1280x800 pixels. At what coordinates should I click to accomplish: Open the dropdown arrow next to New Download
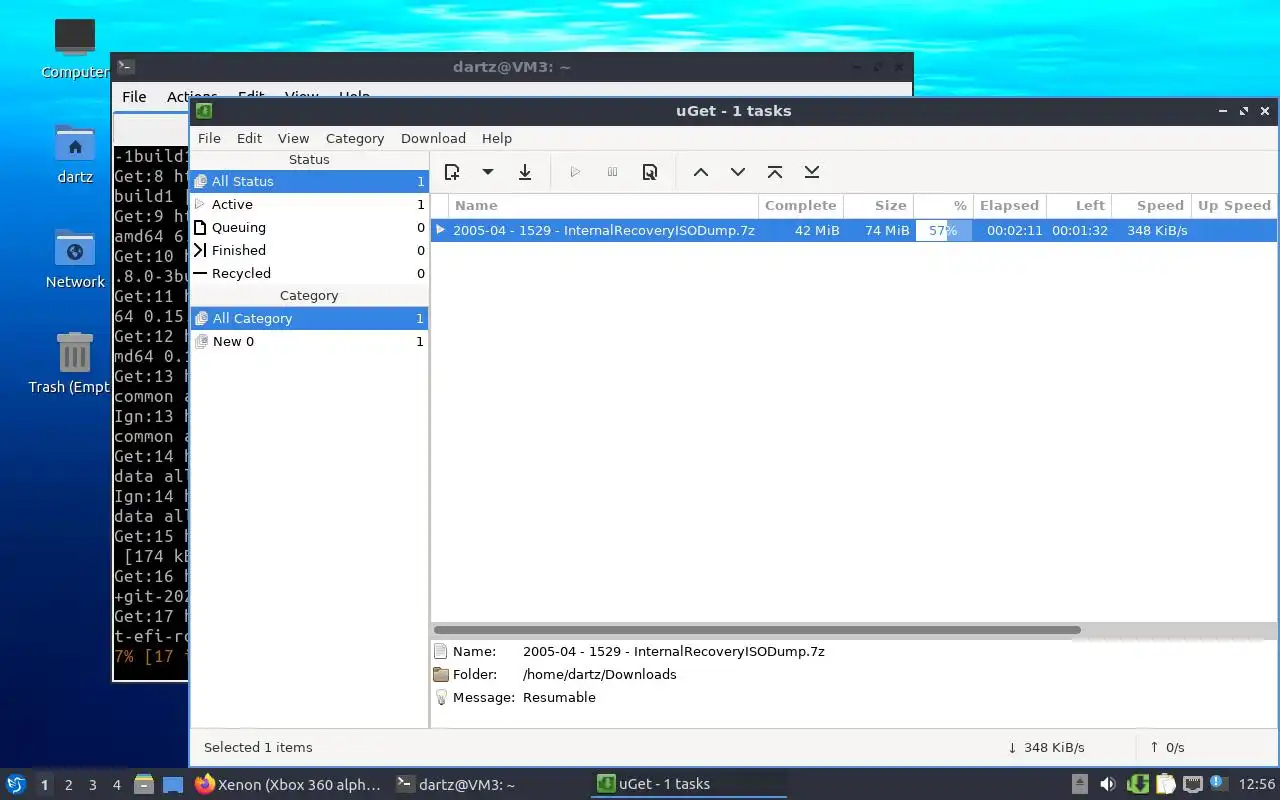click(x=488, y=172)
